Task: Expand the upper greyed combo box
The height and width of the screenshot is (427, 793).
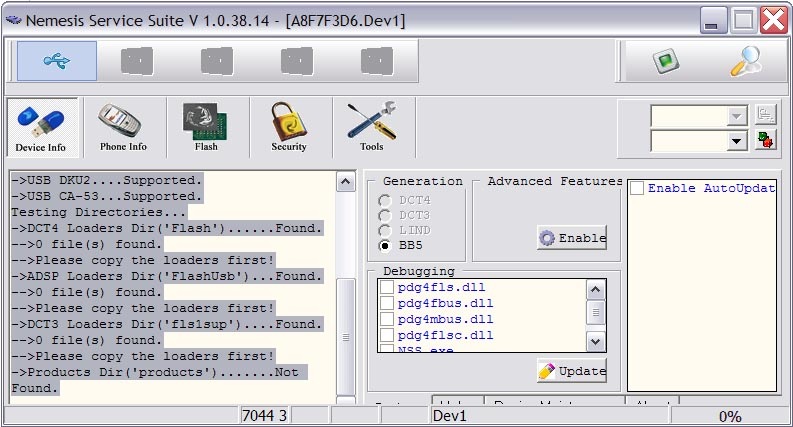Action: (736, 116)
